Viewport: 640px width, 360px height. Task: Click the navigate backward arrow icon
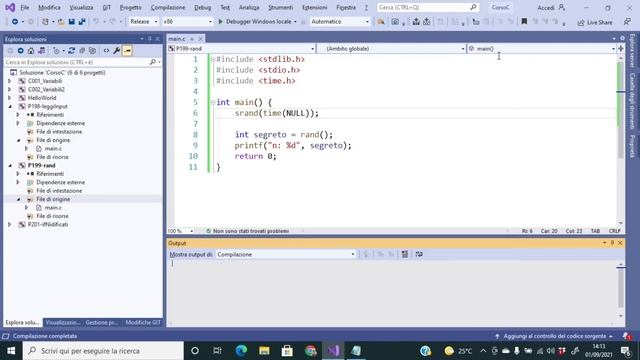pyautogui.click(x=15, y=22)
